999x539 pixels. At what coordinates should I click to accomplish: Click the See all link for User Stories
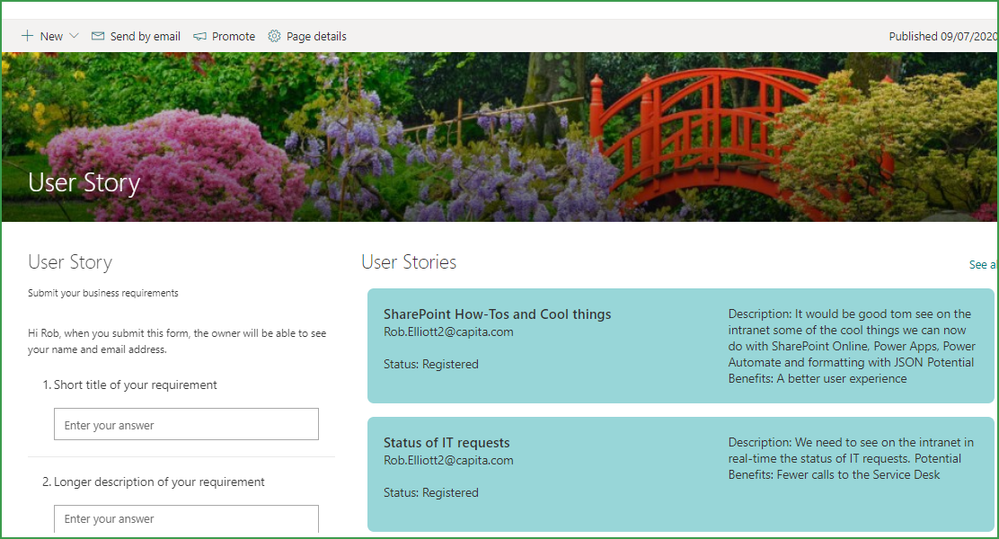coord(982,264)
